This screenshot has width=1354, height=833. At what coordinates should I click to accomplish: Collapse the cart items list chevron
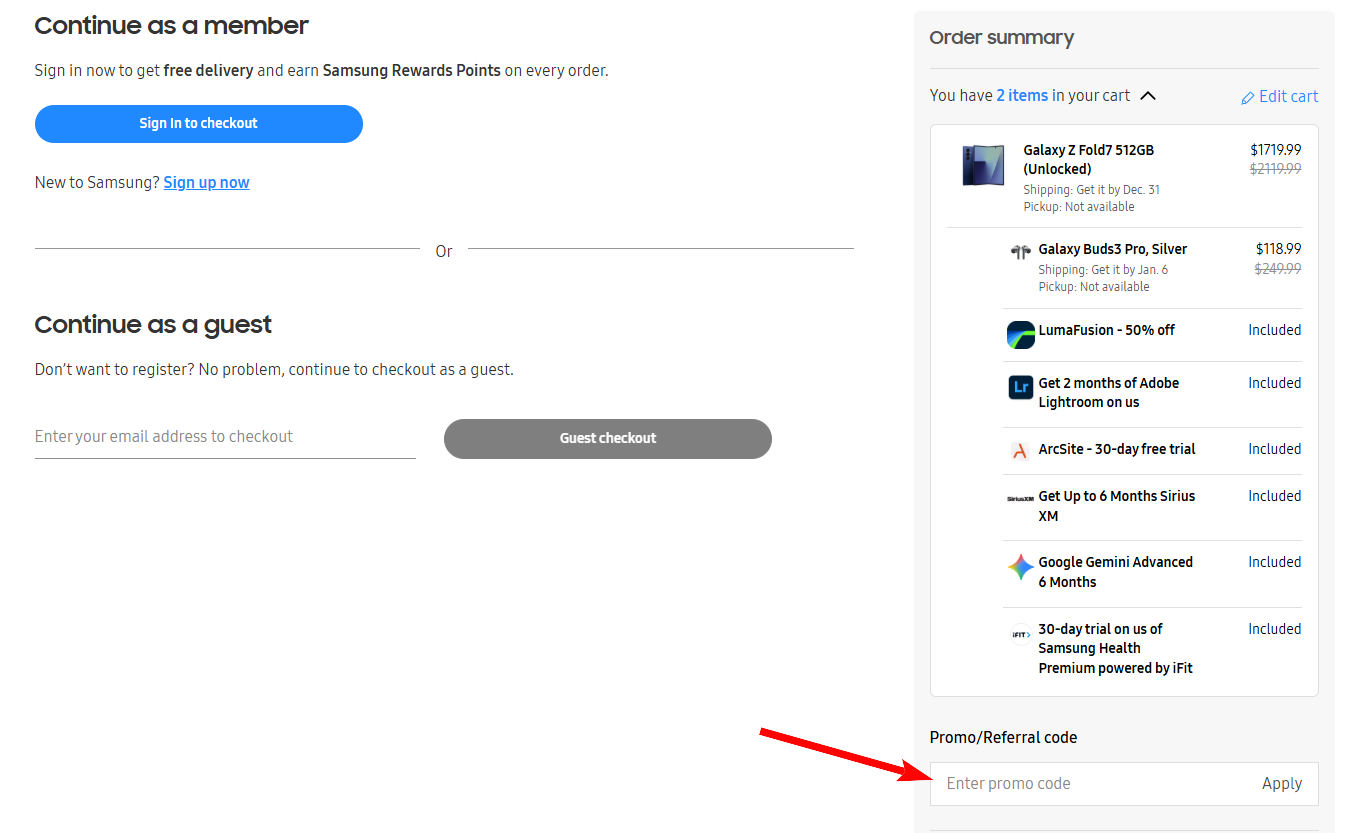pyautogui.click(x=1148, y=96)
